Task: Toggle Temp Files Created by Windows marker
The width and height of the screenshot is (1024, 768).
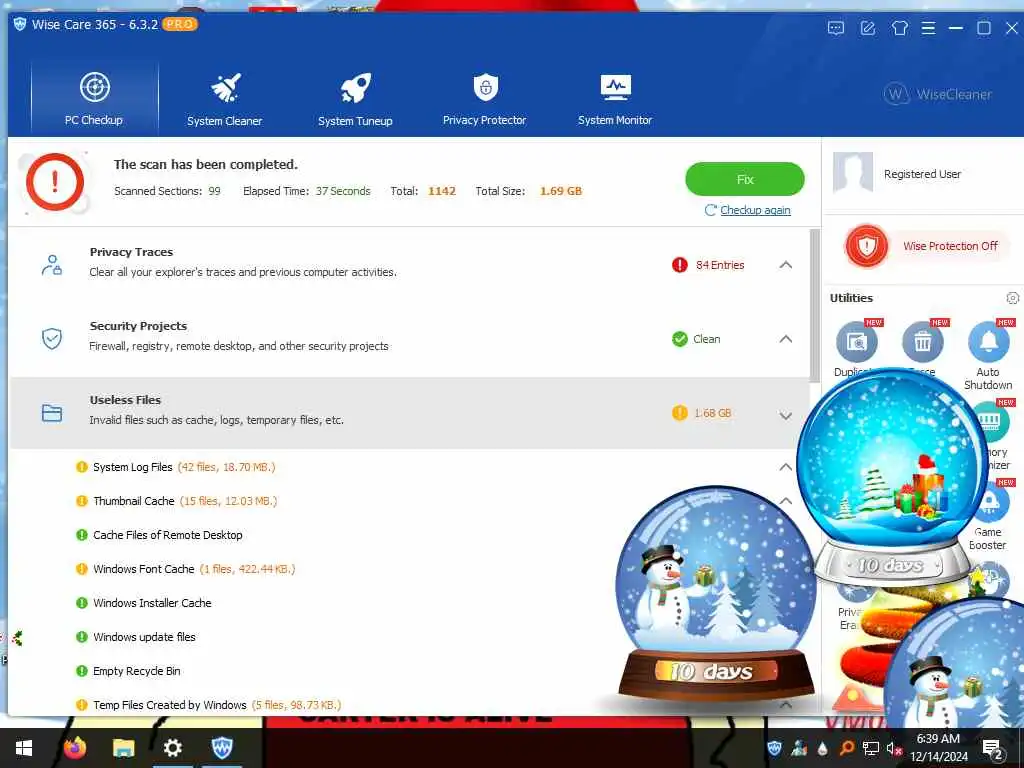Action: tap(82, 705)
